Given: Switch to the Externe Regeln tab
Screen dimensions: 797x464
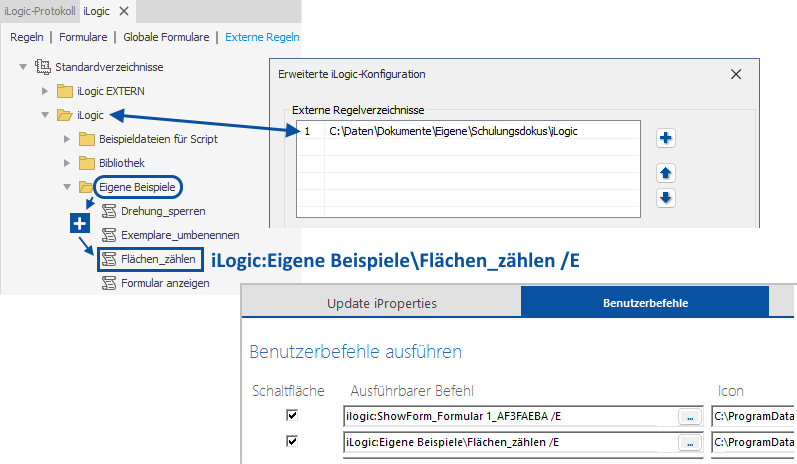Looking at the screenshot, I should [261, 37].
